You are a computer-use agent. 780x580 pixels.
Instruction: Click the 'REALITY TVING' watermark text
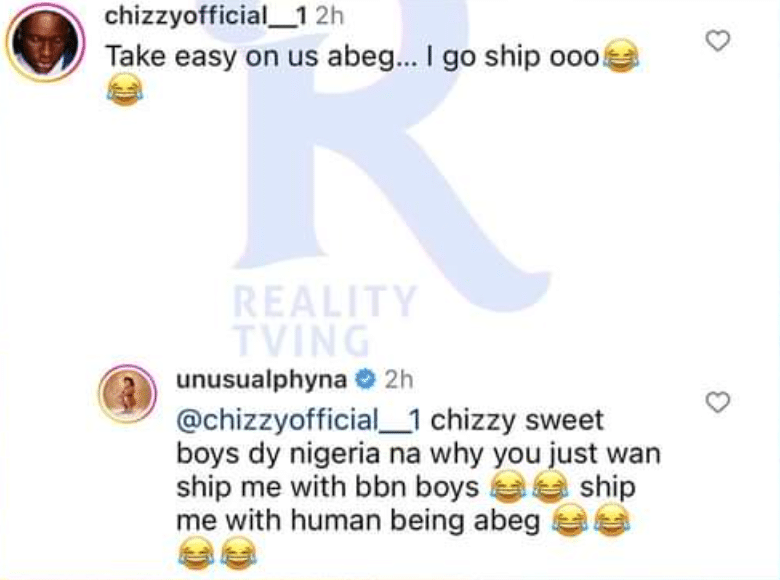(324, 320)
